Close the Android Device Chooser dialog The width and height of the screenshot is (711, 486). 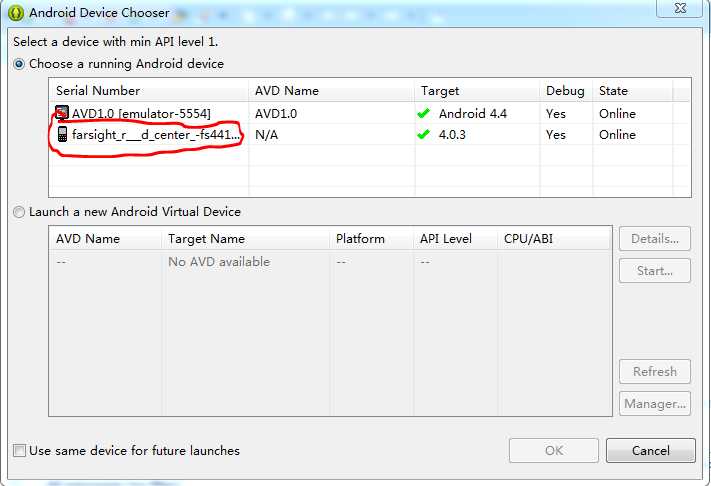[680, 8]
